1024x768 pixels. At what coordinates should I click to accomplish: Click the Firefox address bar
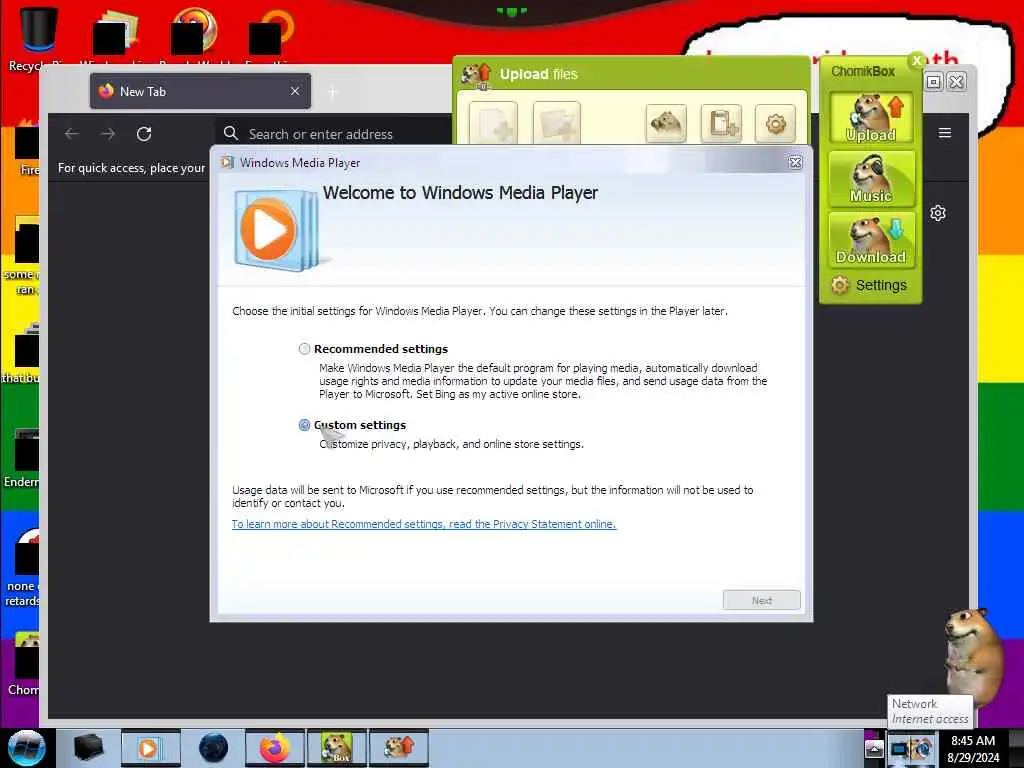click(x=333, y=134)
